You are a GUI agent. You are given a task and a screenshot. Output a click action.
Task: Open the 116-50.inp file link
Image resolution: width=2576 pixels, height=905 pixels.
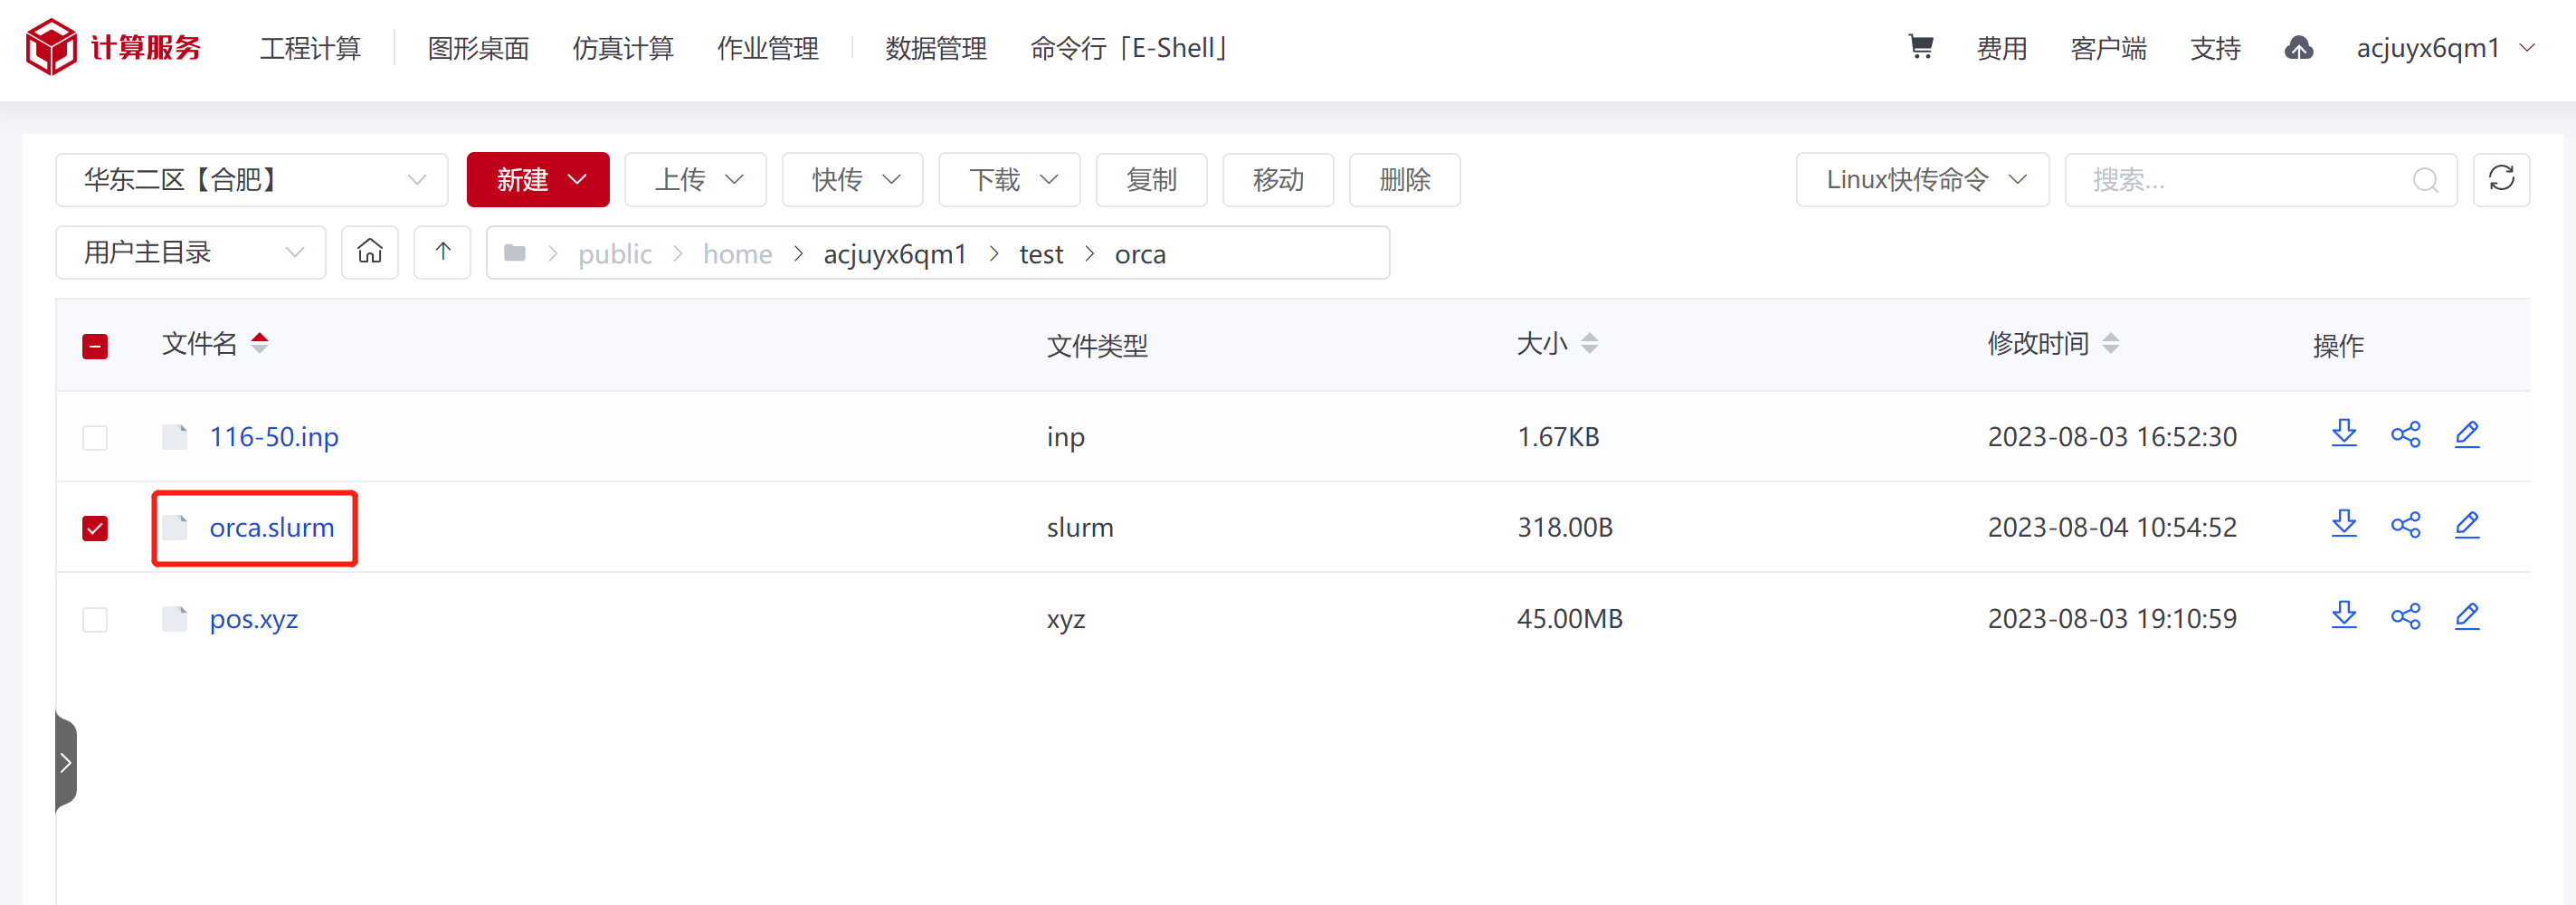pos(274,437)
